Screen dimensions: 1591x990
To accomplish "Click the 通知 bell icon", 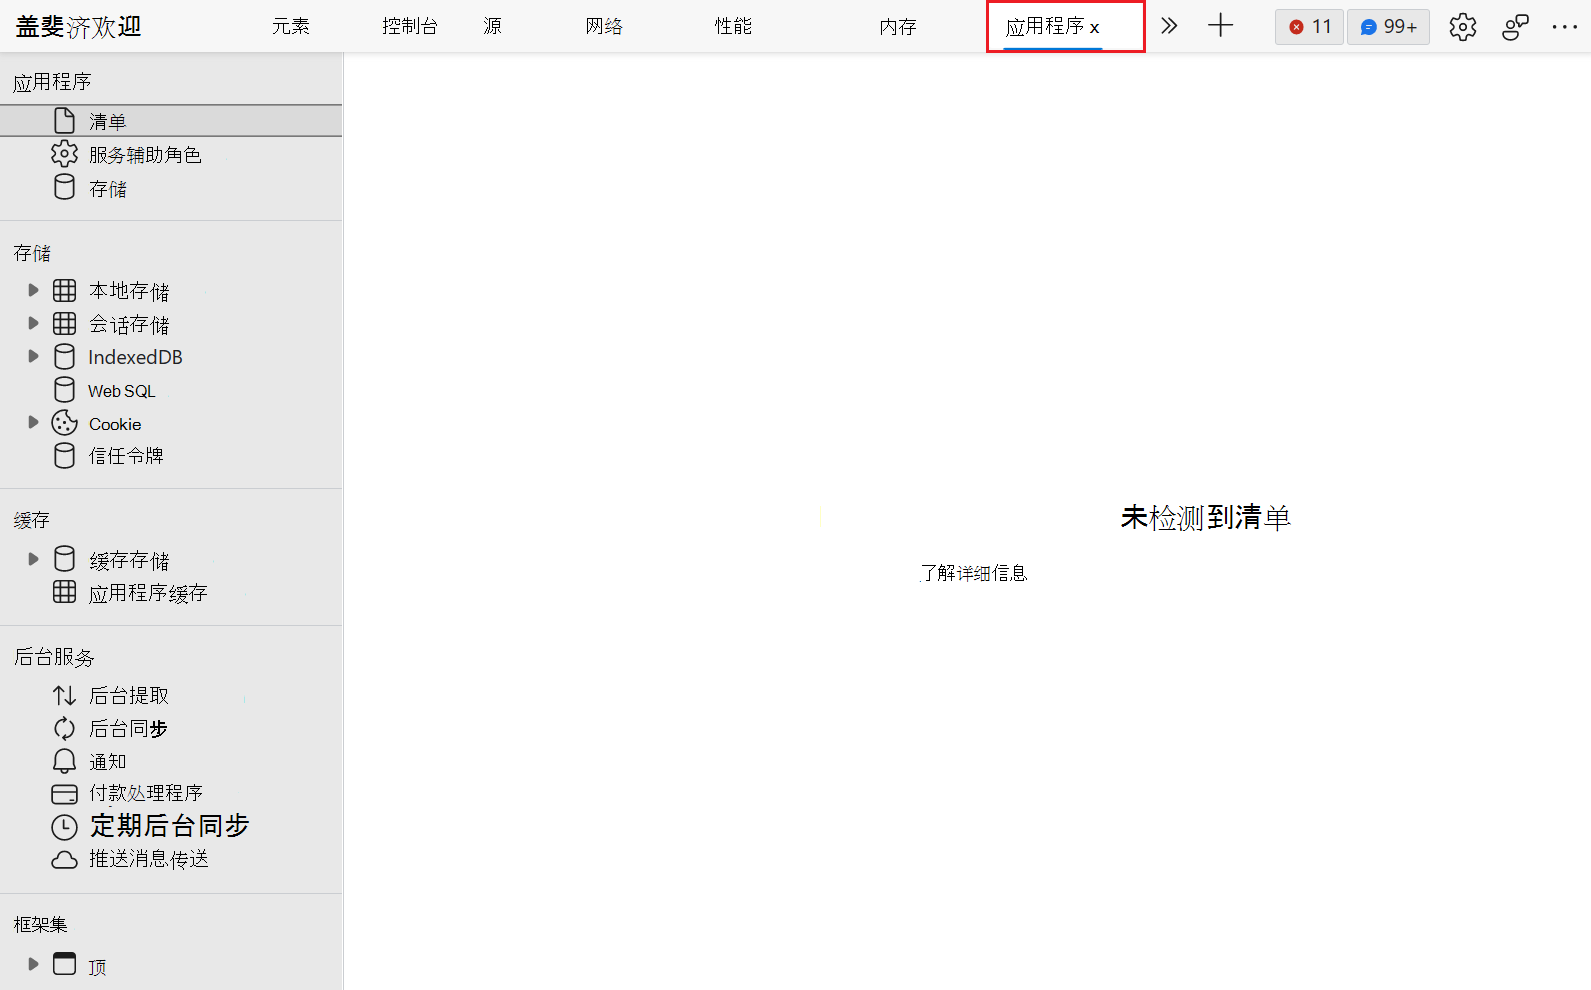I will (x=64, y=761).
